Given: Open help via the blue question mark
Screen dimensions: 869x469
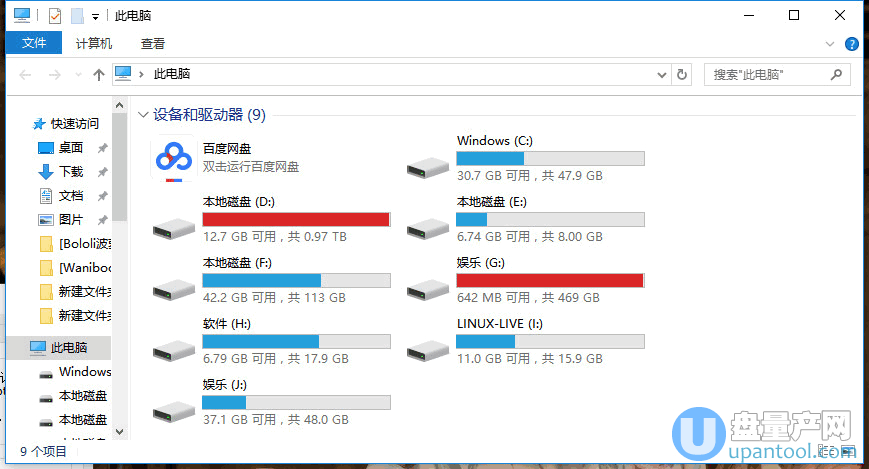Looking at the screenshot, I should [852, 44].
